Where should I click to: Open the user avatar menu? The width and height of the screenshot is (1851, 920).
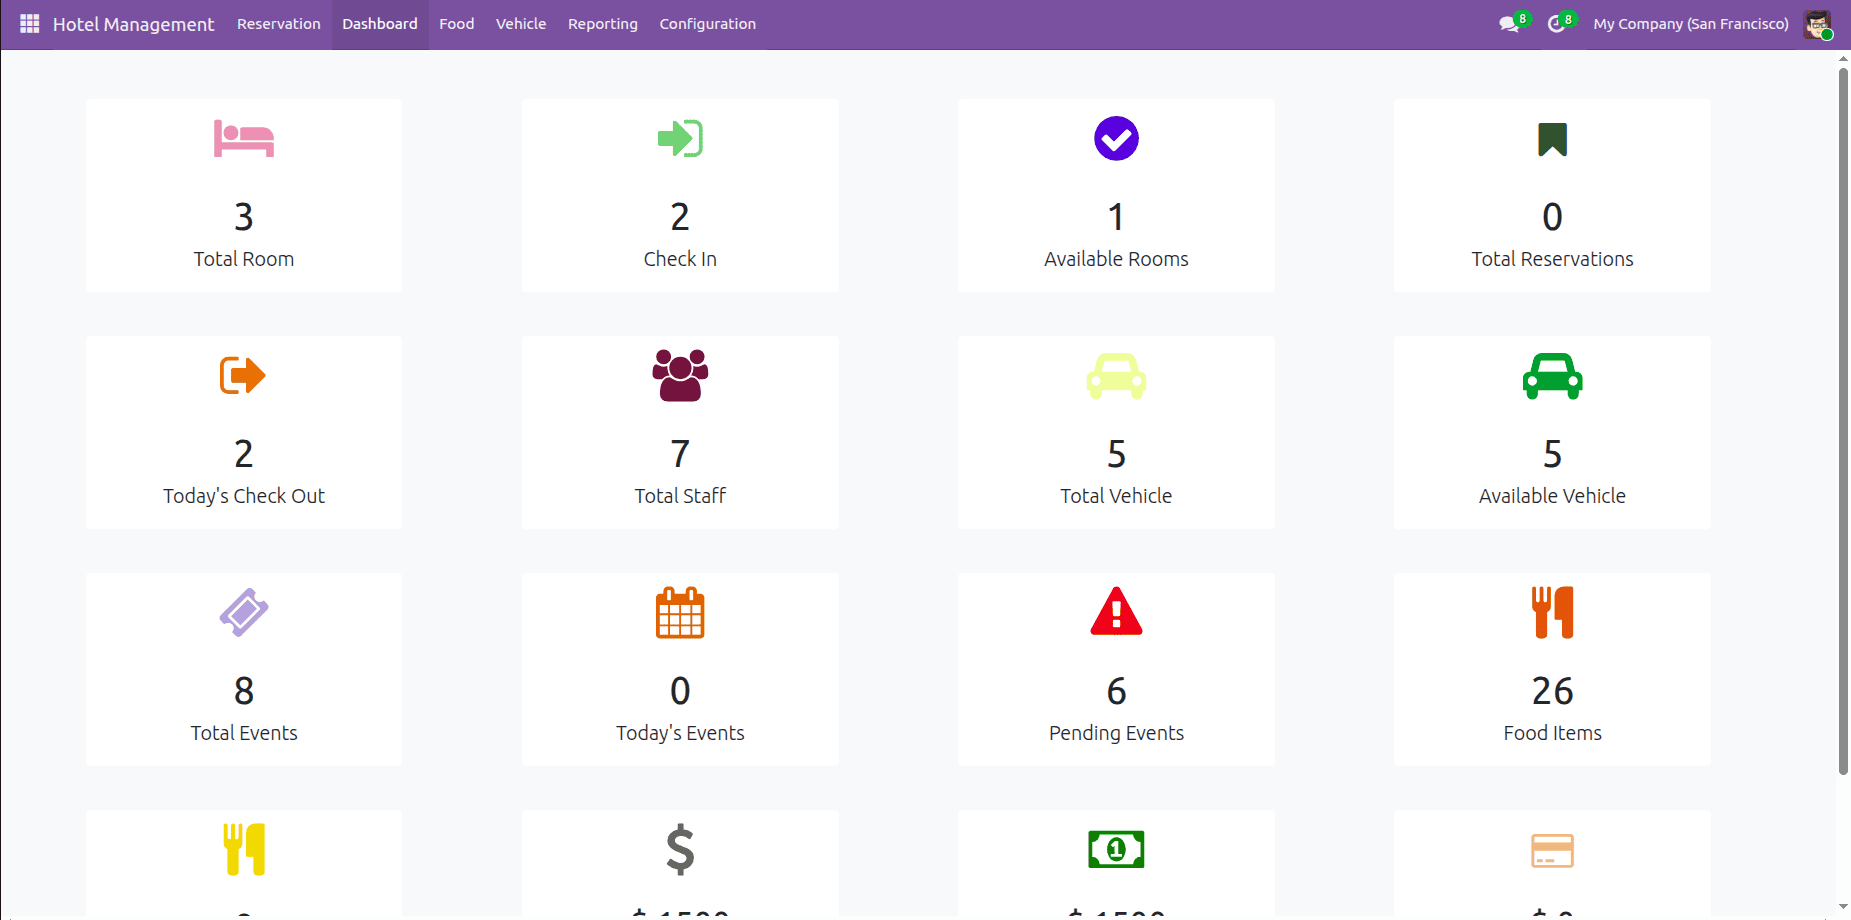[x=1817, y=24]
